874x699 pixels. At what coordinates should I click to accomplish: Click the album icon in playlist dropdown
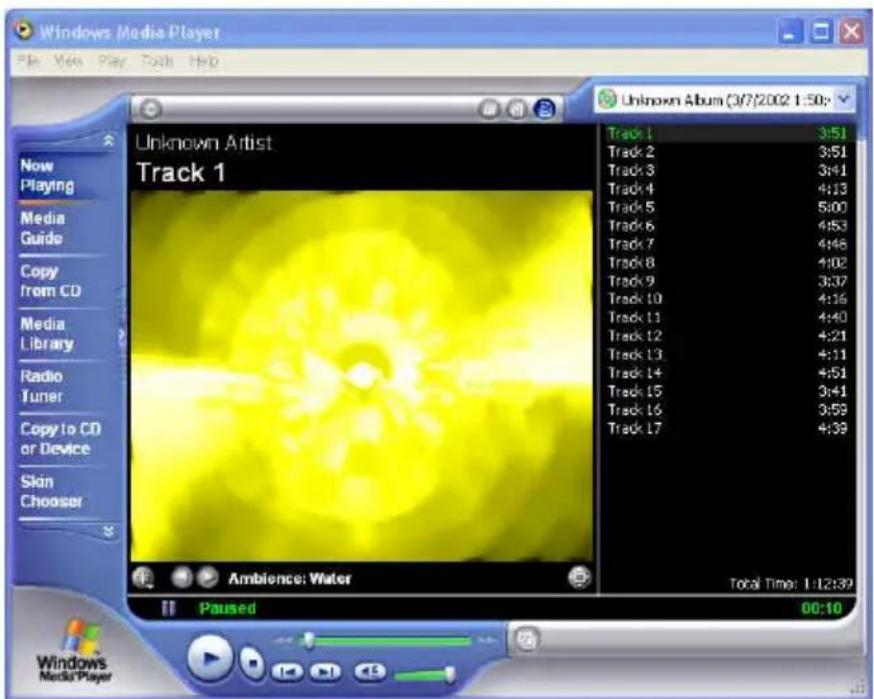(607, 100)
